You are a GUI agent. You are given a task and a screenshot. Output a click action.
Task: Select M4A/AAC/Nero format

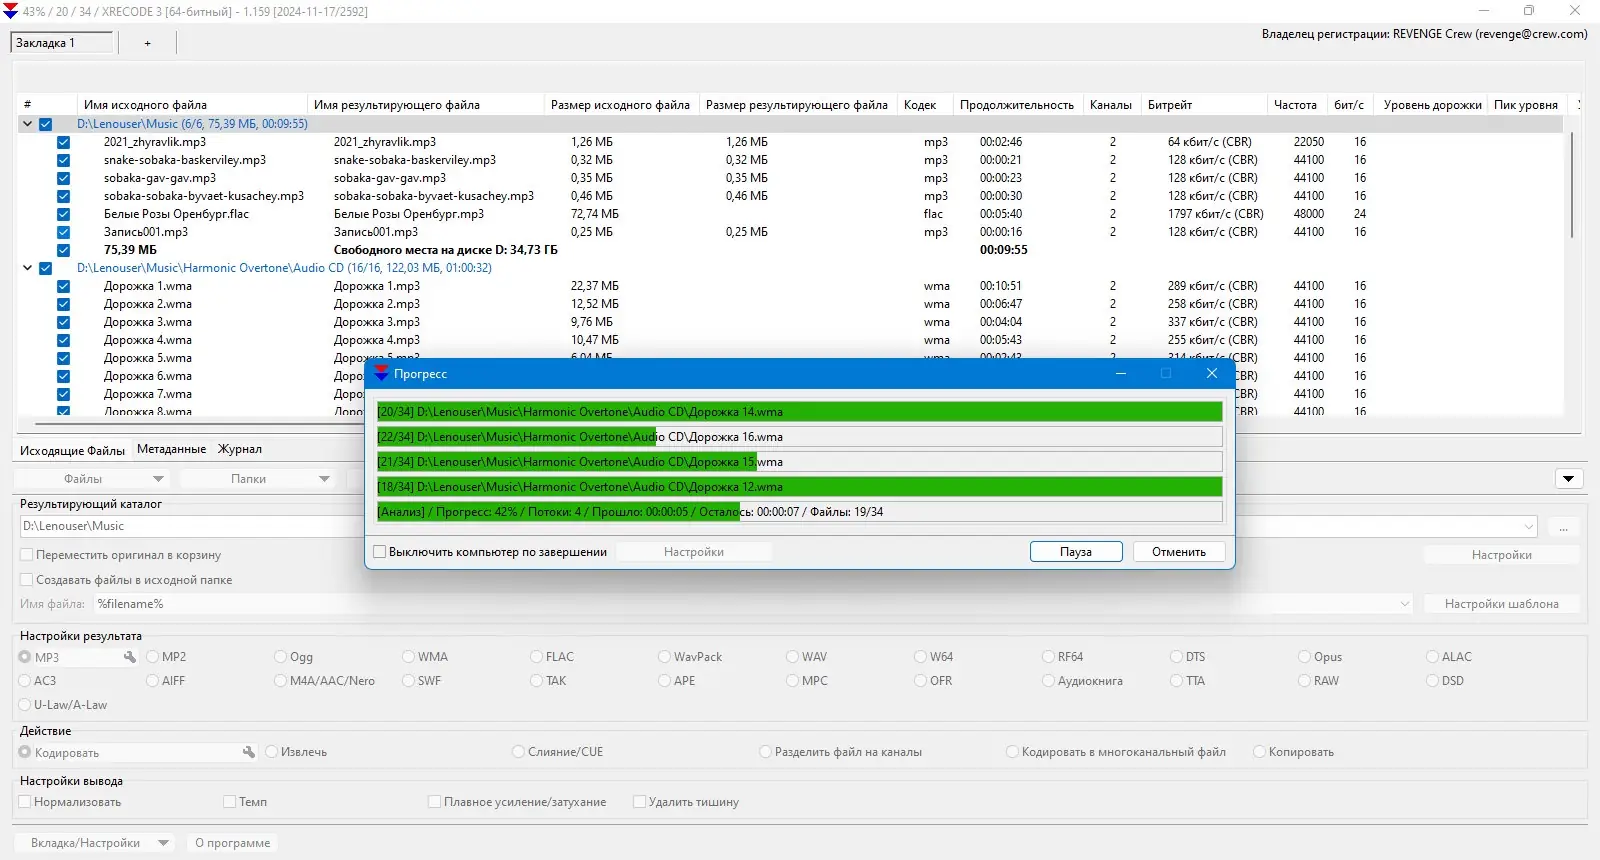pos(281,681)
